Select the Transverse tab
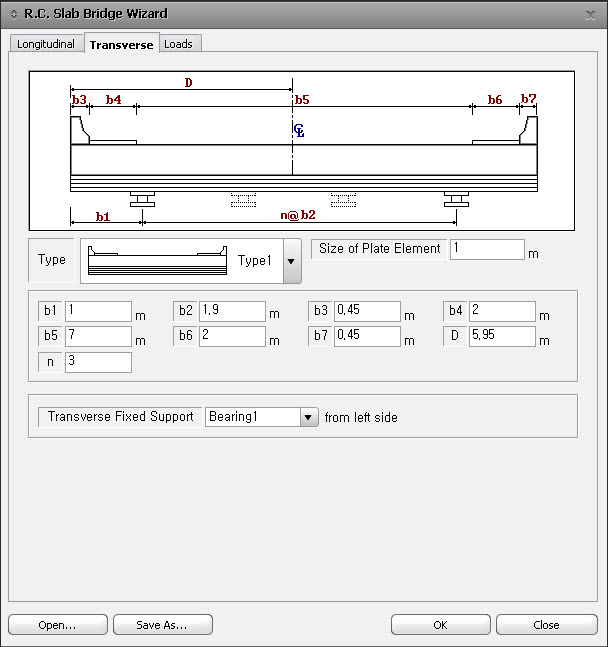 coord(121,44)
